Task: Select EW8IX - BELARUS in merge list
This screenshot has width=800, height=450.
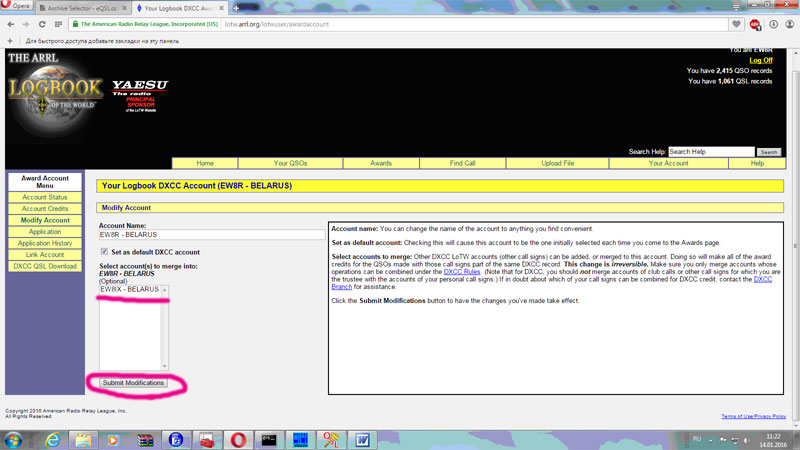Action: coord(129,289)
